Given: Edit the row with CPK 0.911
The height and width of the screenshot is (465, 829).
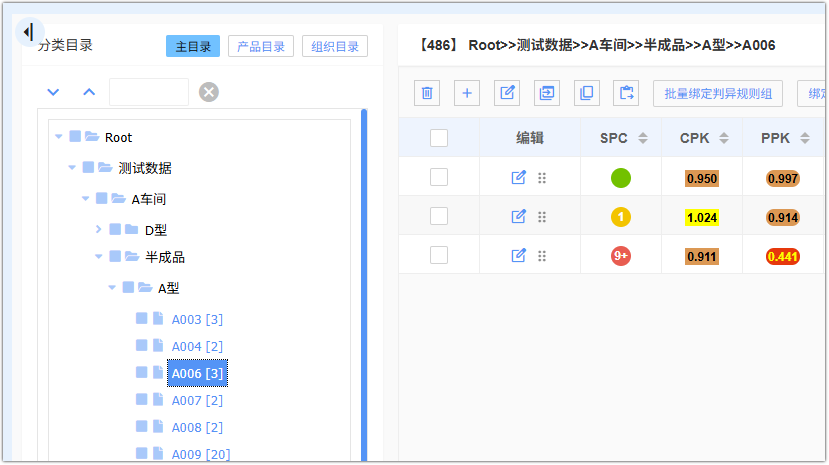Looking at the screenshot, I should (x=519, y=256).
